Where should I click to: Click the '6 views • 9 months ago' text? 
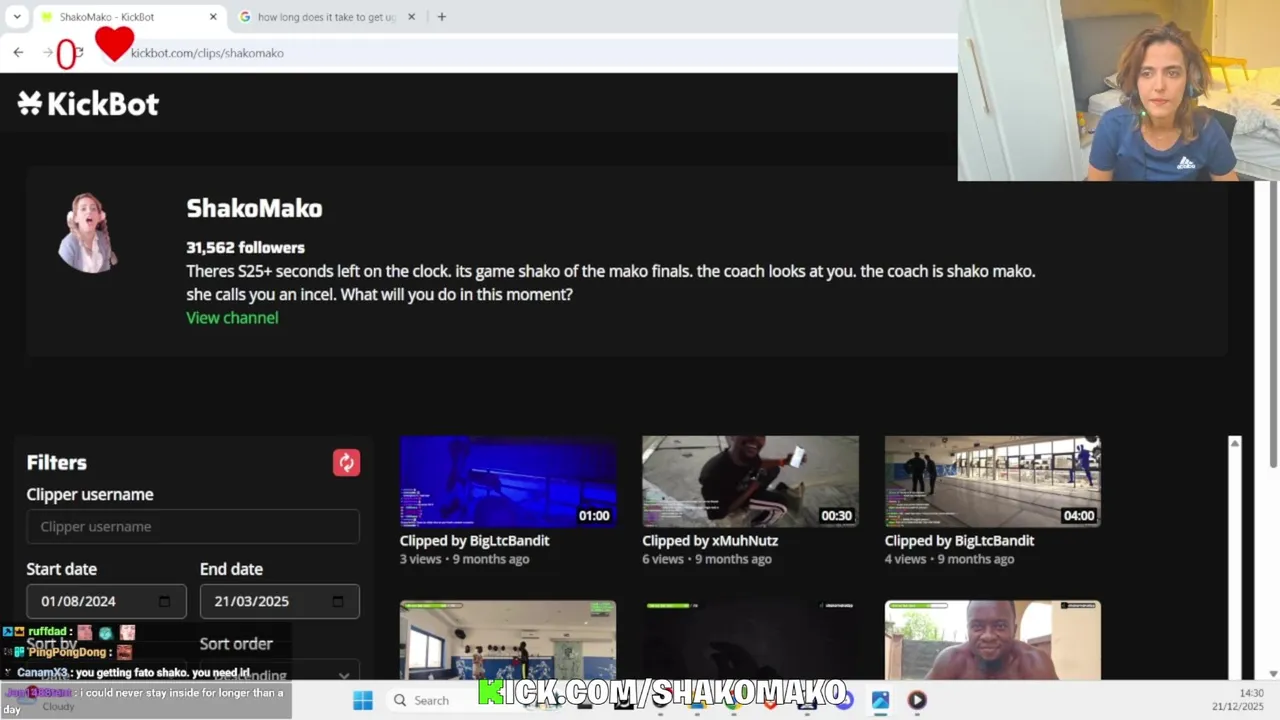tap(706, 559)
